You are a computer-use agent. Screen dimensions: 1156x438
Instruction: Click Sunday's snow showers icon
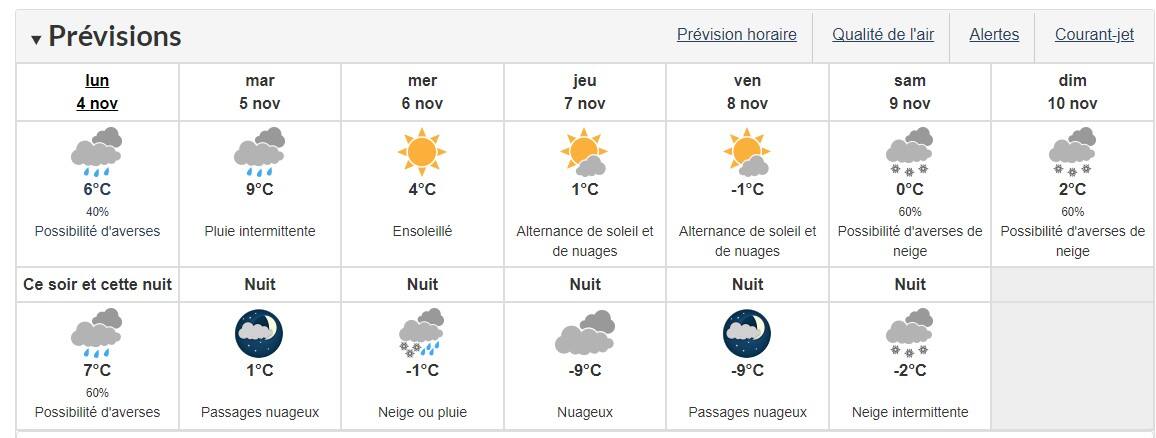click(x=1072, y=152)
